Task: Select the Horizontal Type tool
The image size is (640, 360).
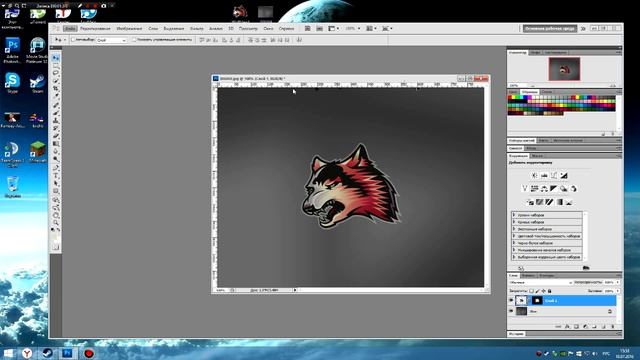Action: [x=56, y=176]
